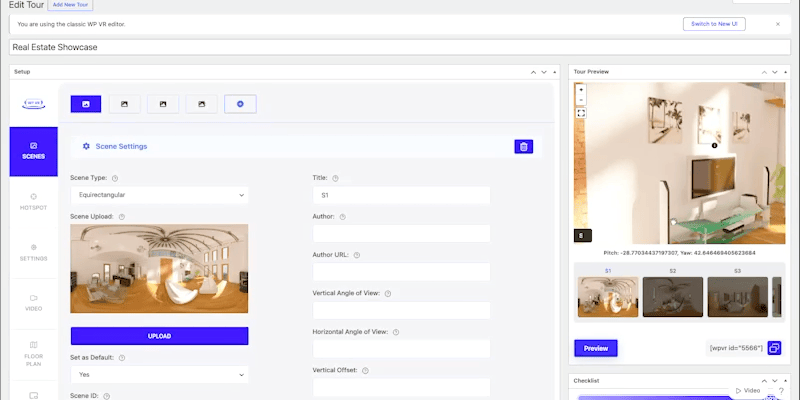Click the WP VR logo
This screenshot has height=400, width=800.
point(34,104)
